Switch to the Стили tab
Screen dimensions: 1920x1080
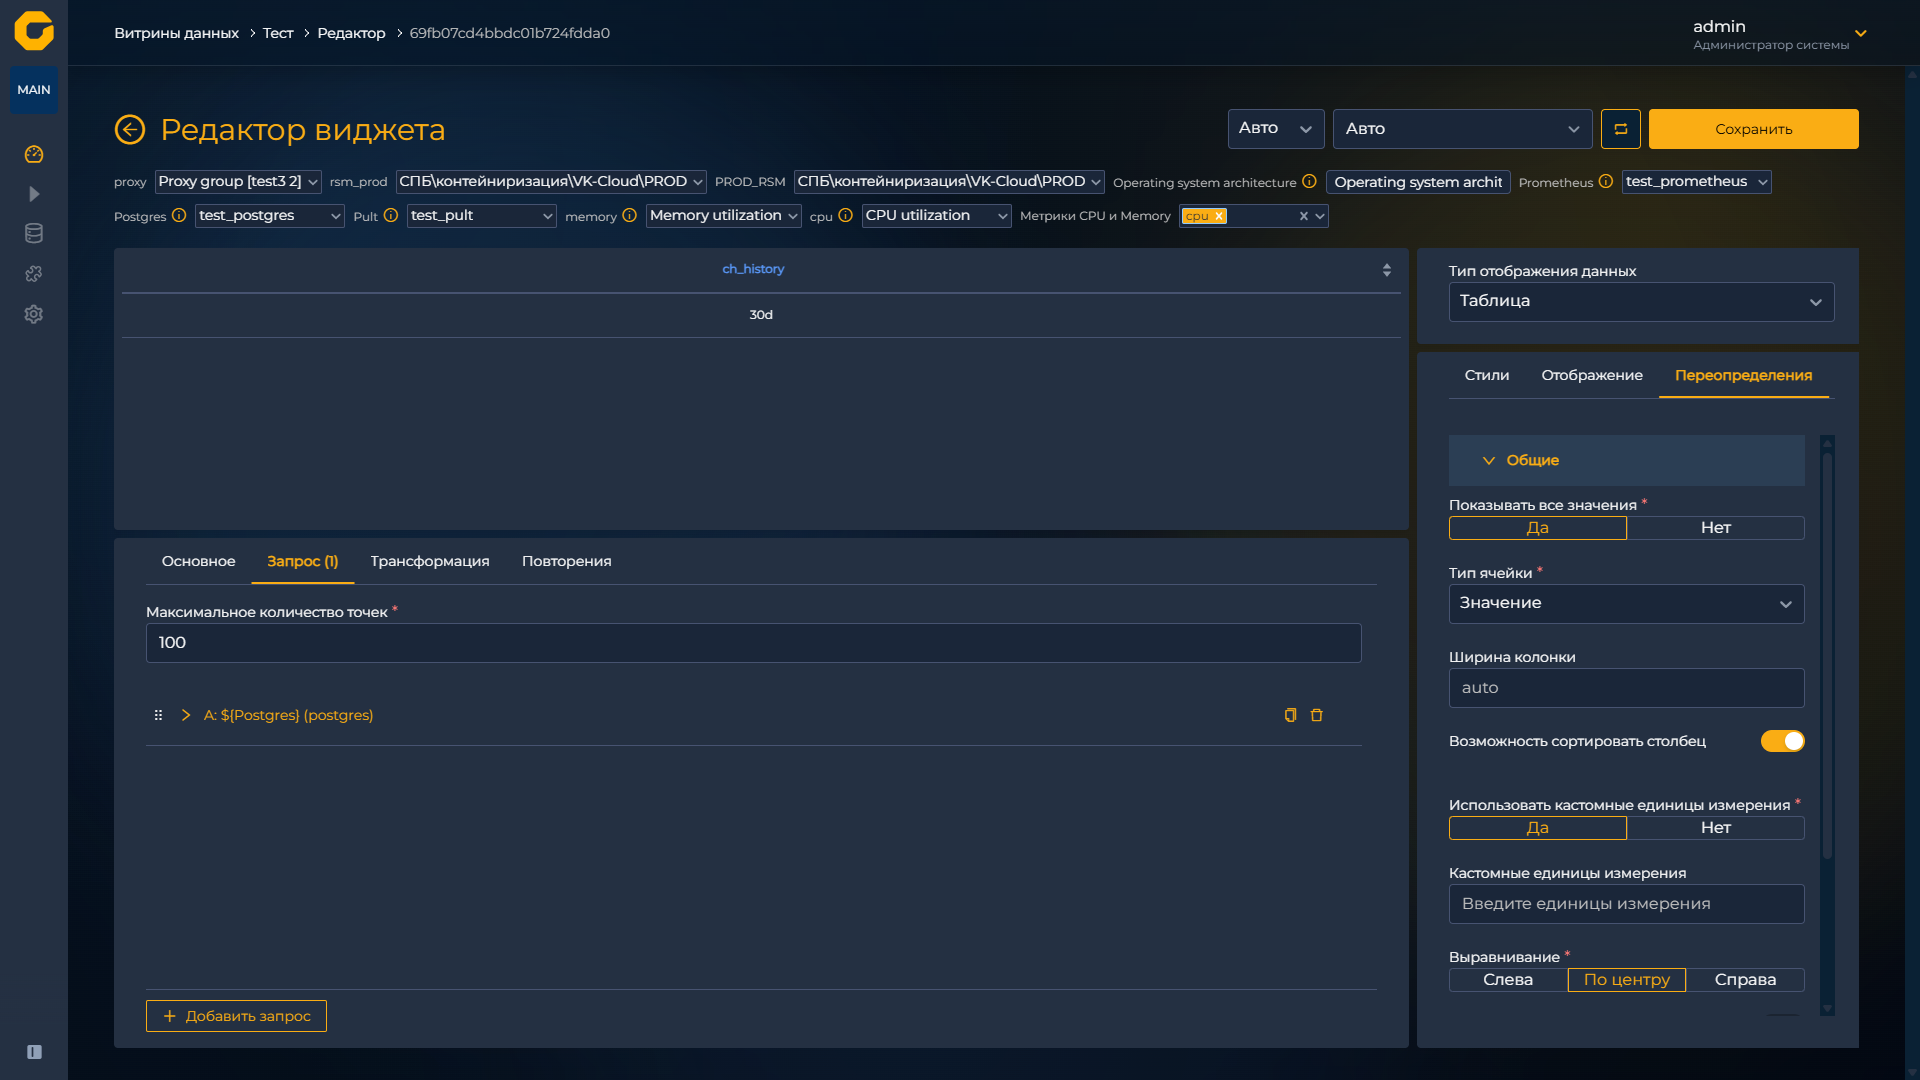1486,376
